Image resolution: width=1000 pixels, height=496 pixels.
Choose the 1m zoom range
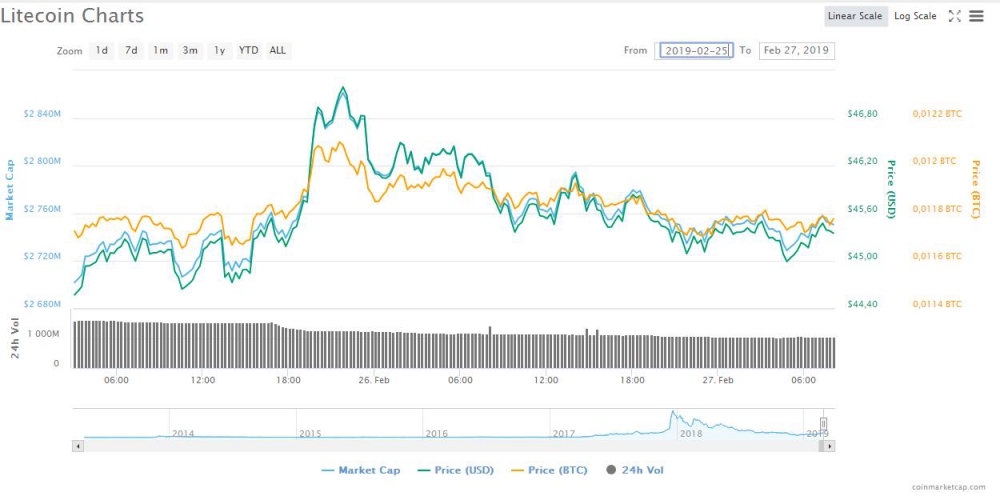click(x=160, y=50)
